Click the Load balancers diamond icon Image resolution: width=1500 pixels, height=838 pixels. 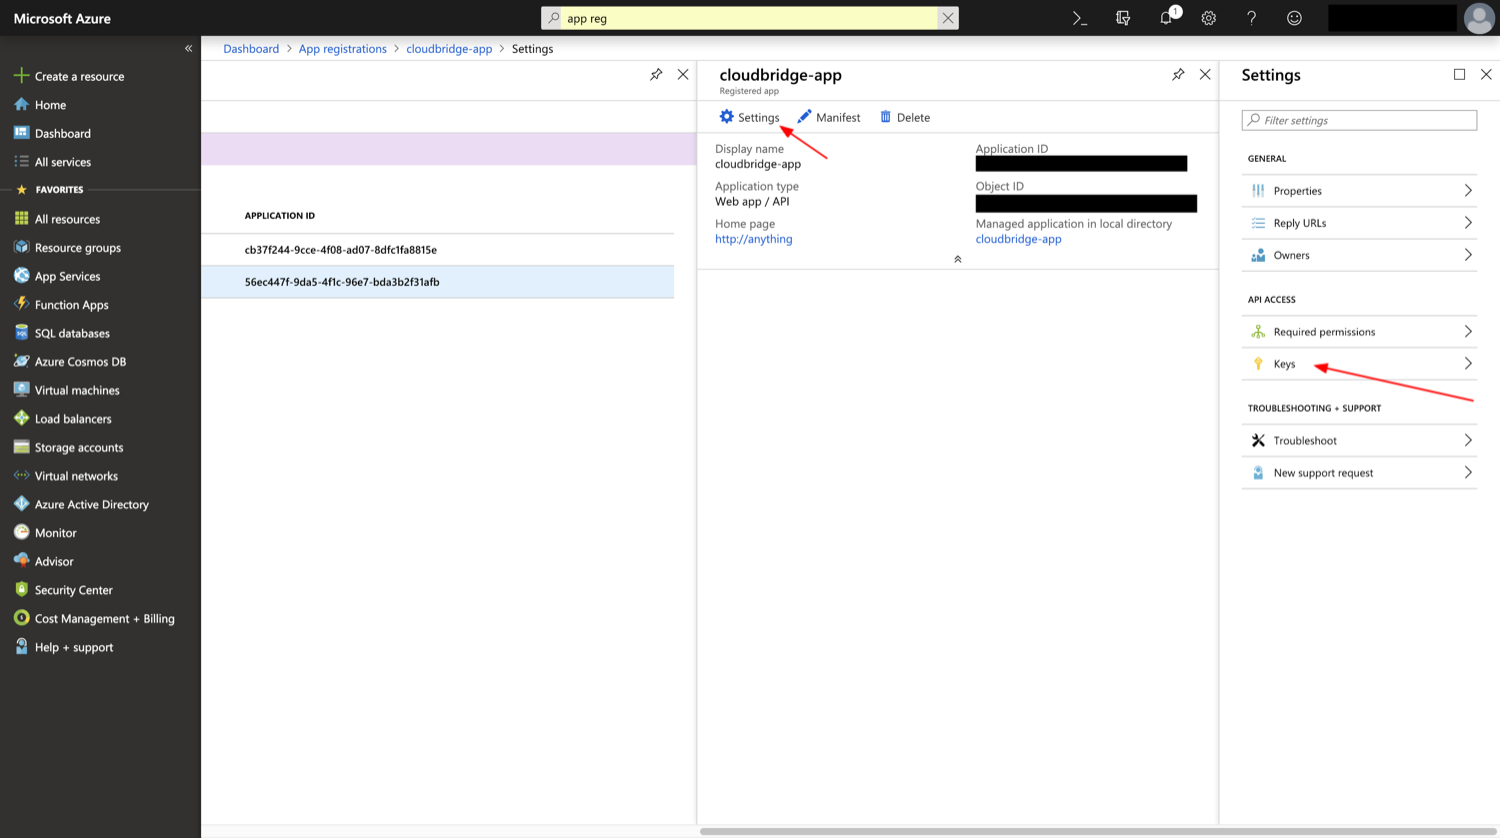pos(21,418)
